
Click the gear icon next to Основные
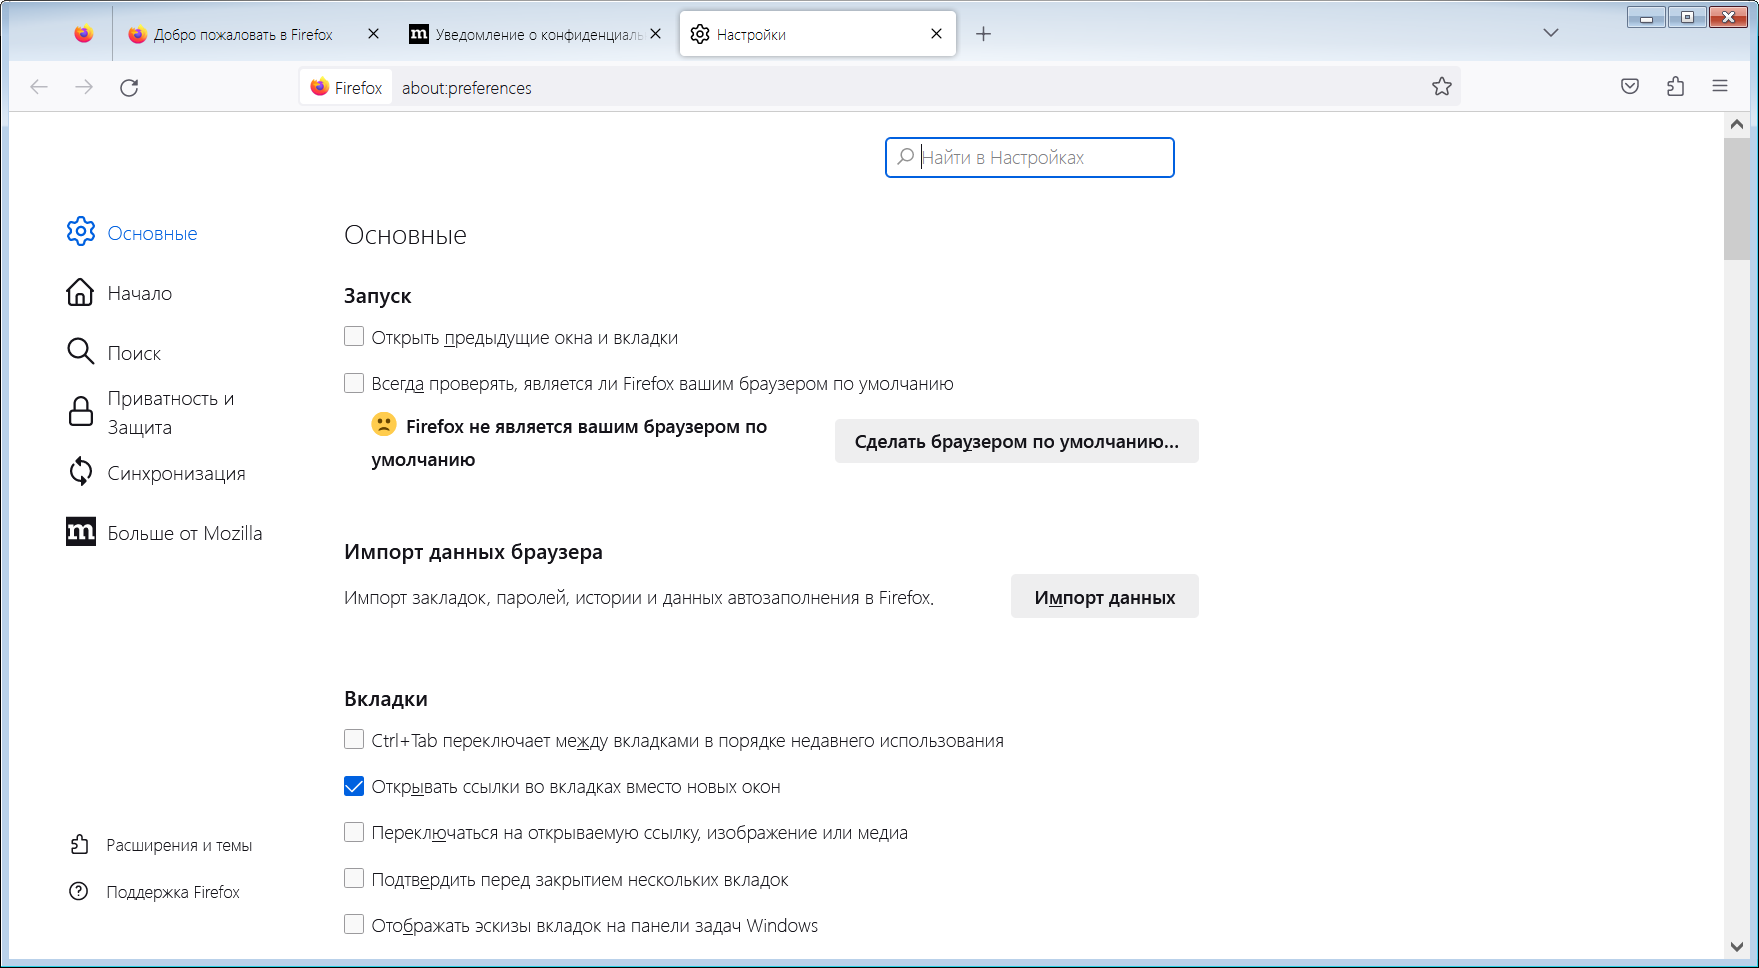click(81, 232)
